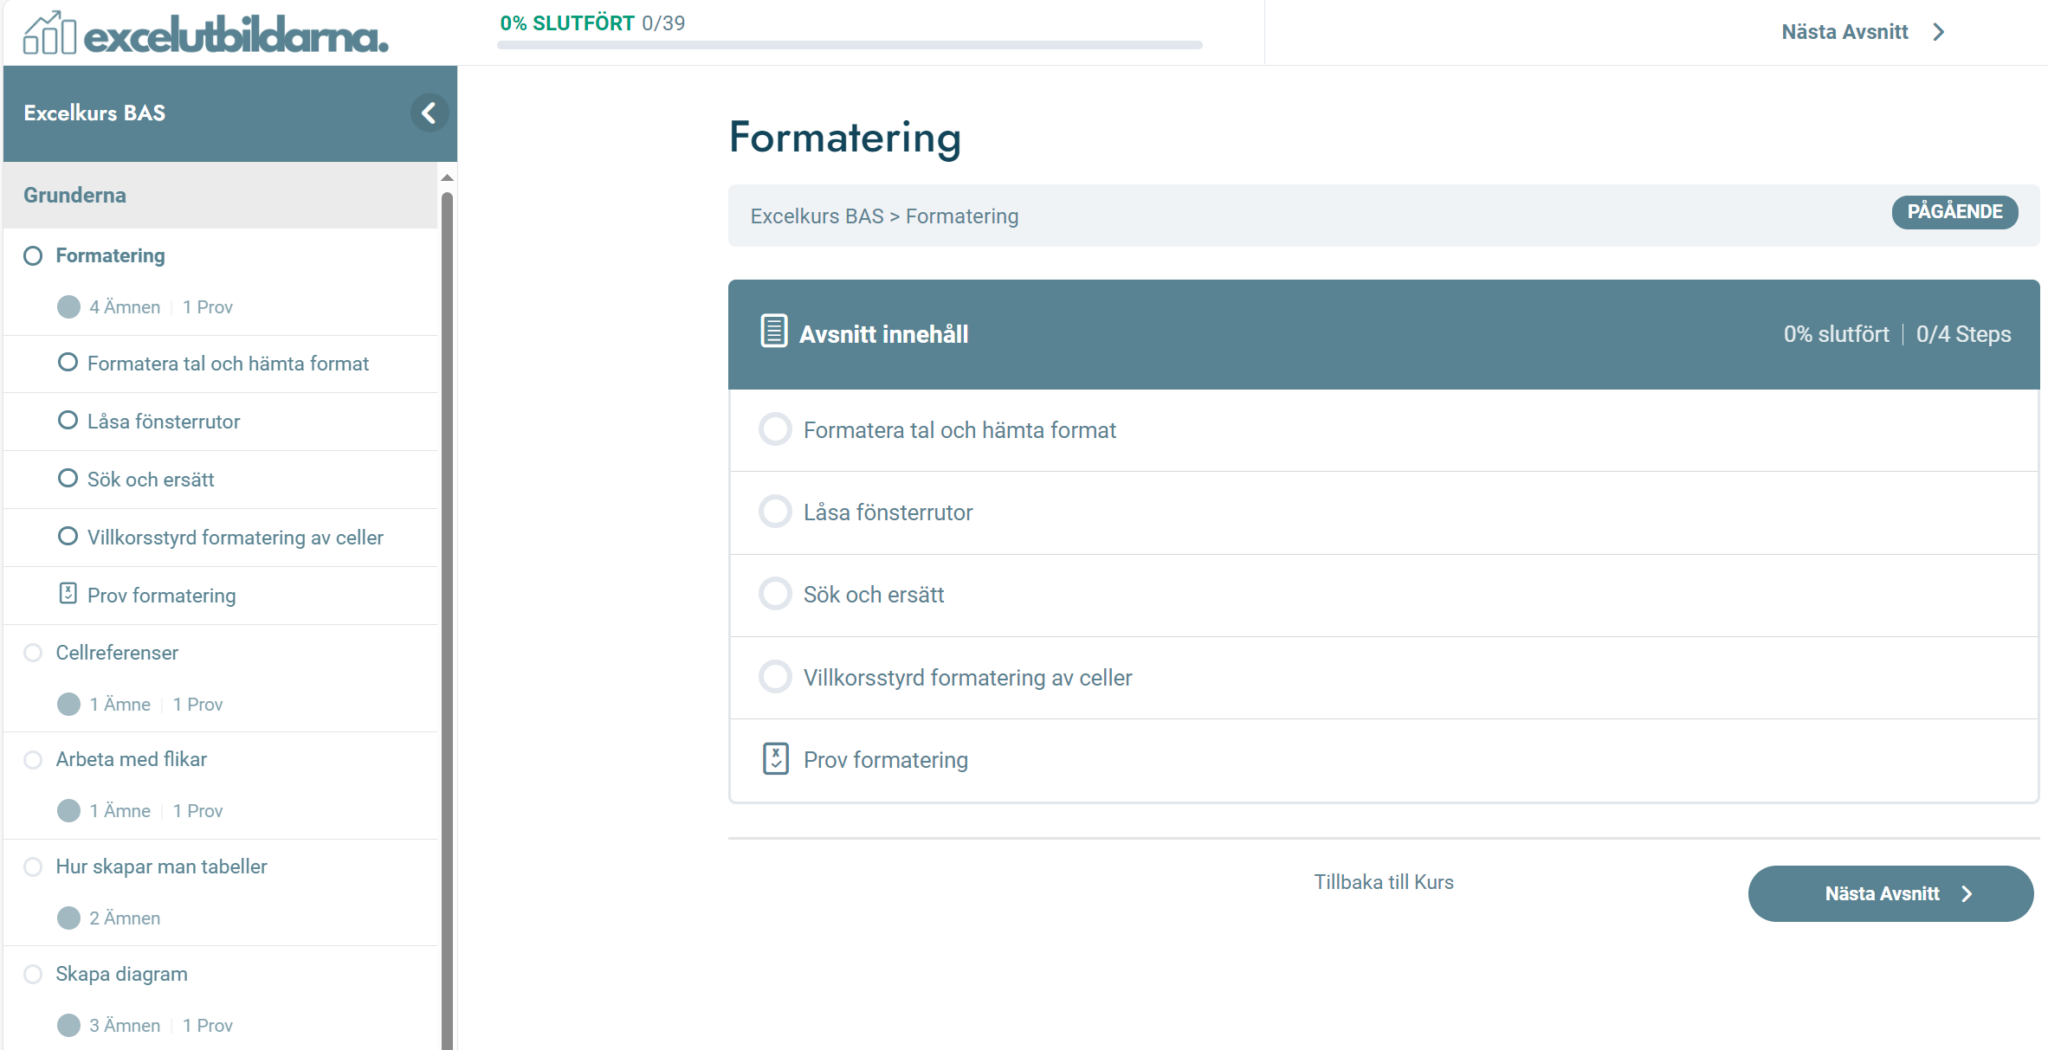
Task: Open the Prov formatering quiz icon in content list
Action: click(x=776, y=759)
